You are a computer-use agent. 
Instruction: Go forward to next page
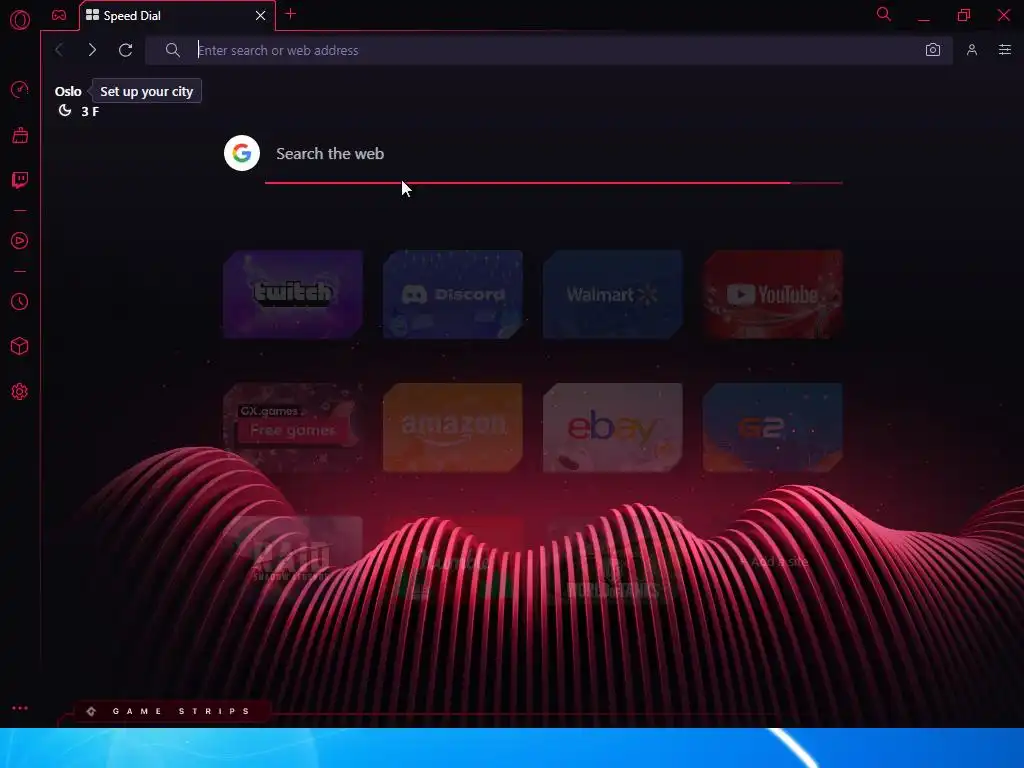pos(92,50)
